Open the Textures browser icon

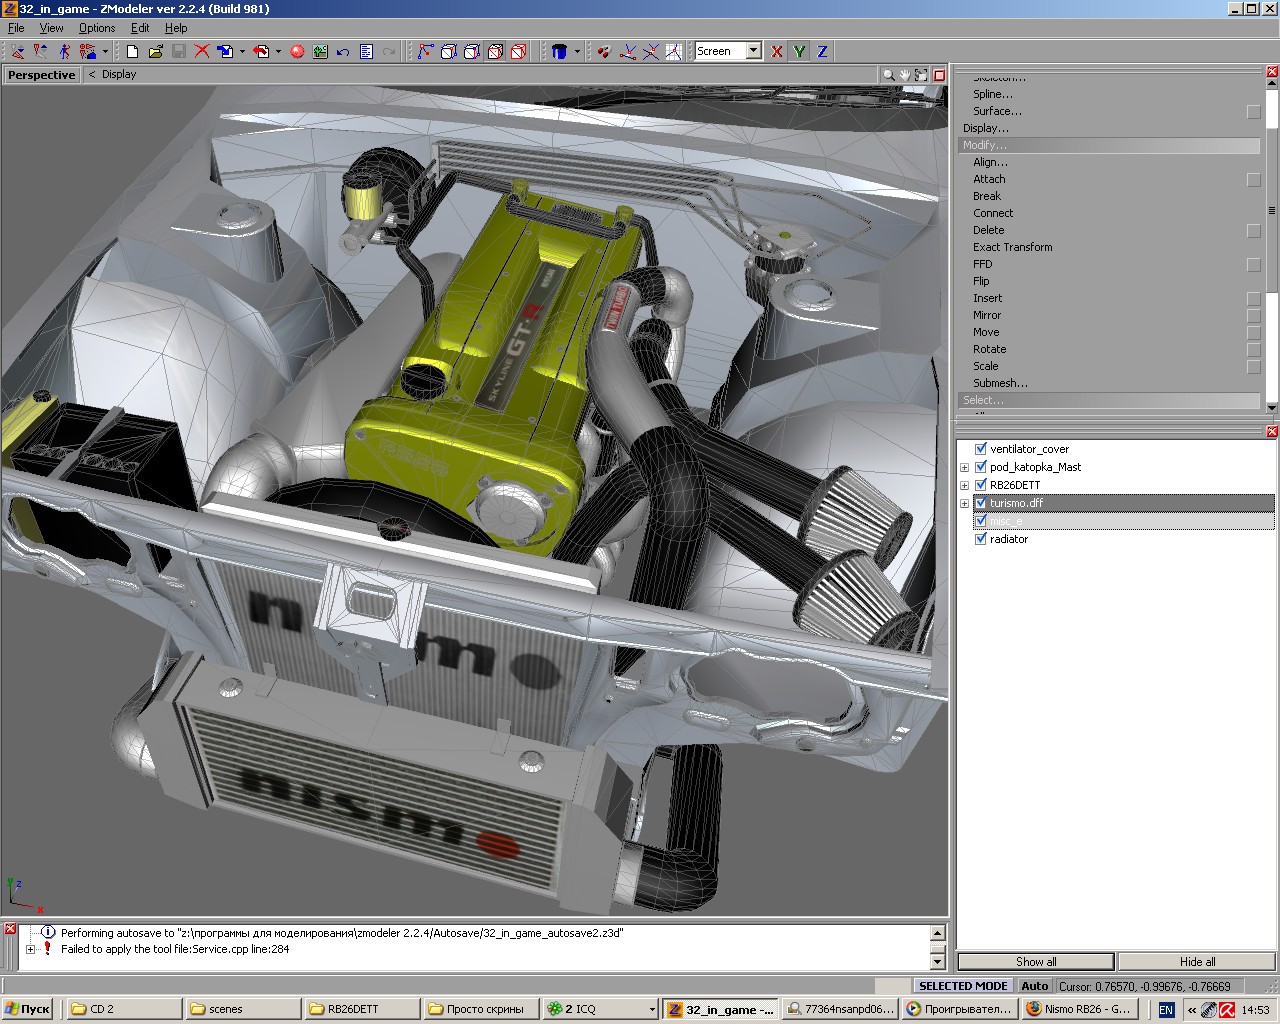coord(320,51)
